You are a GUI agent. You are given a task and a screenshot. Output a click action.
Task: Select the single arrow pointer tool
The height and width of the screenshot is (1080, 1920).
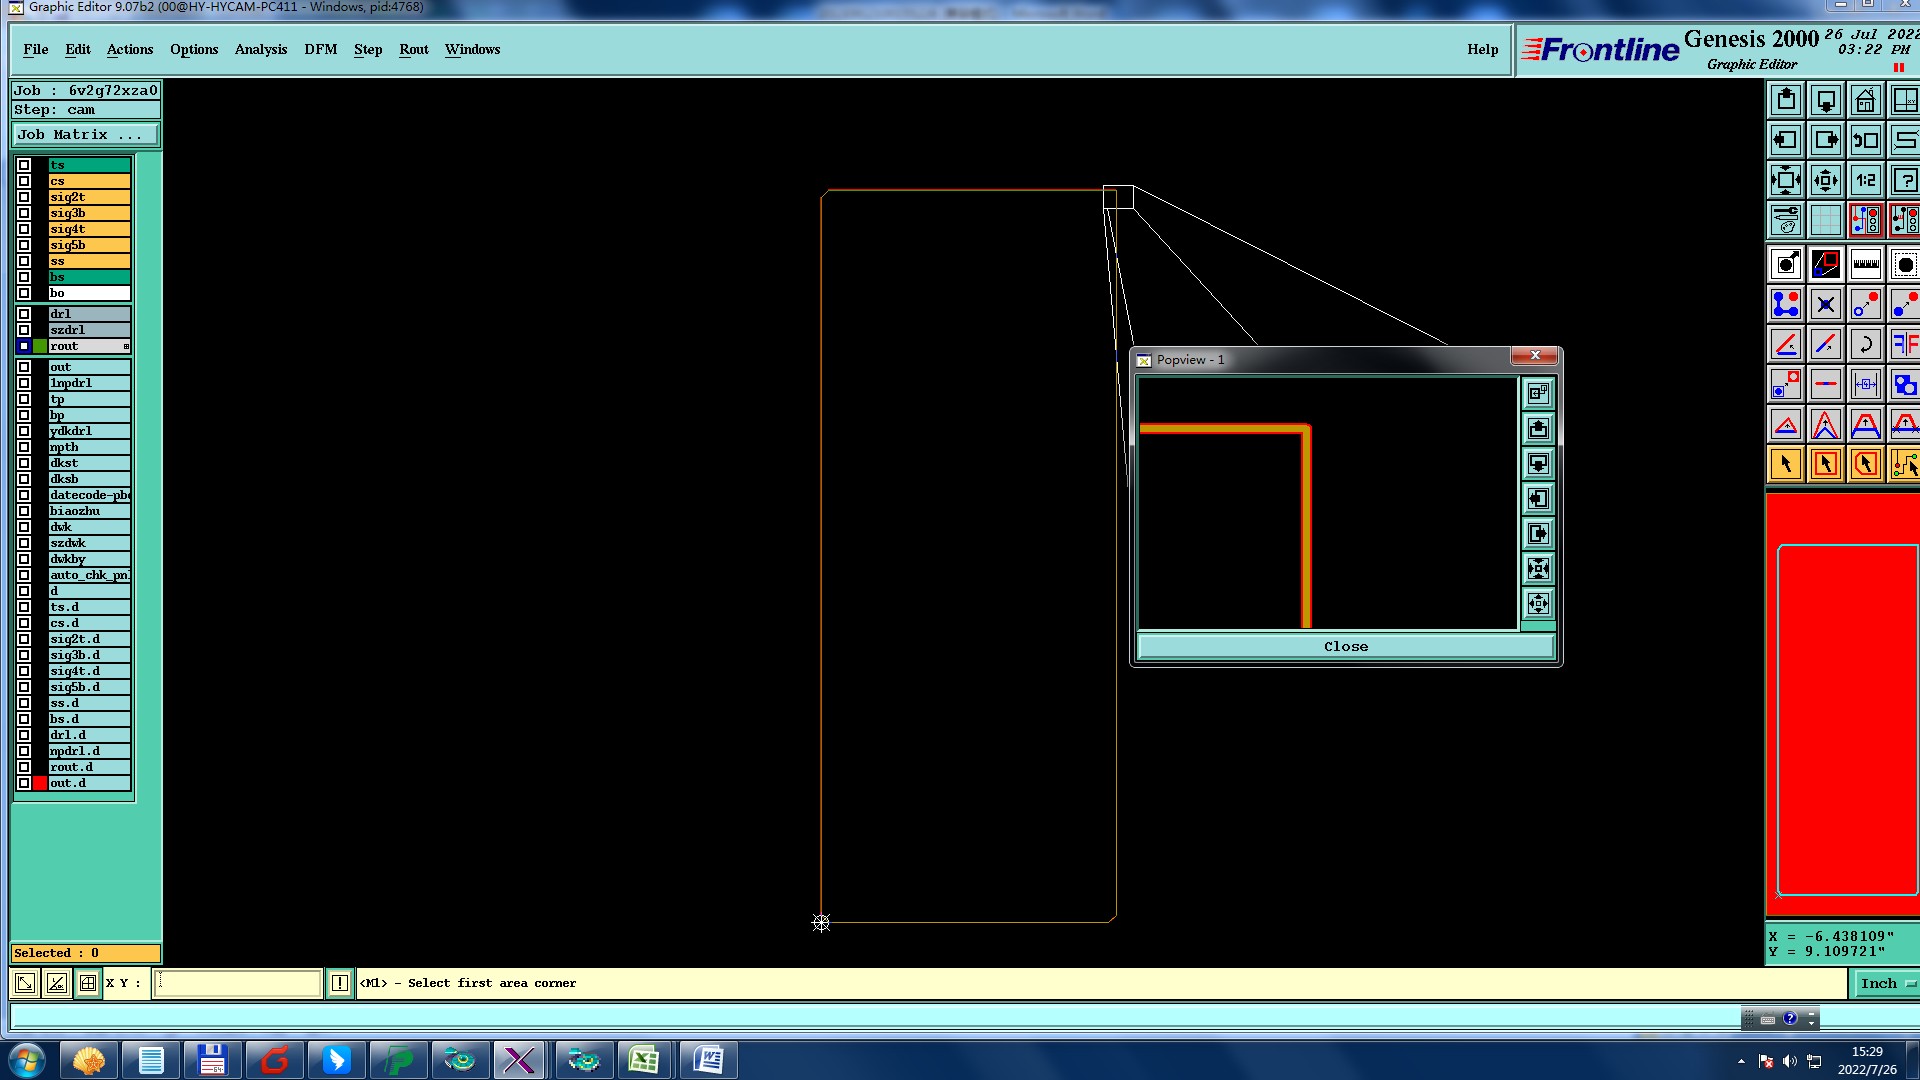click(1786, 464)
